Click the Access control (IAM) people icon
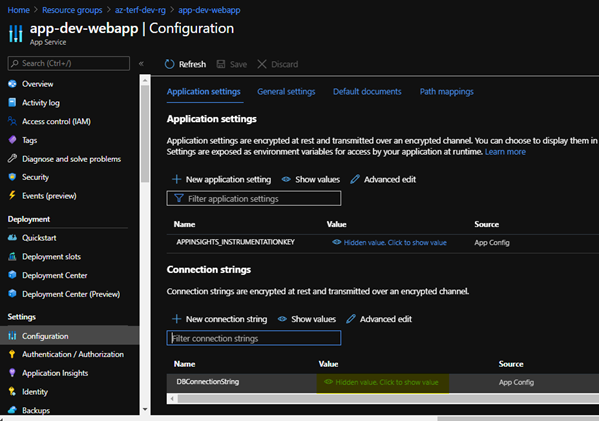This screenshot has width=599, height=421. pyautogui.click(x=12, y=121)
